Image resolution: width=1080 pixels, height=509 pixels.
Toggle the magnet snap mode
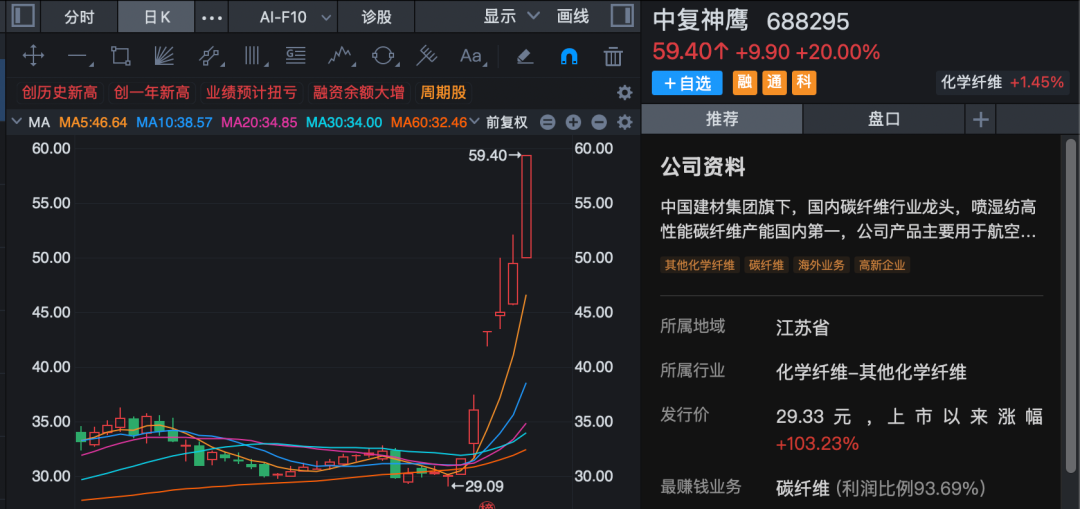(x=568, y=56)
